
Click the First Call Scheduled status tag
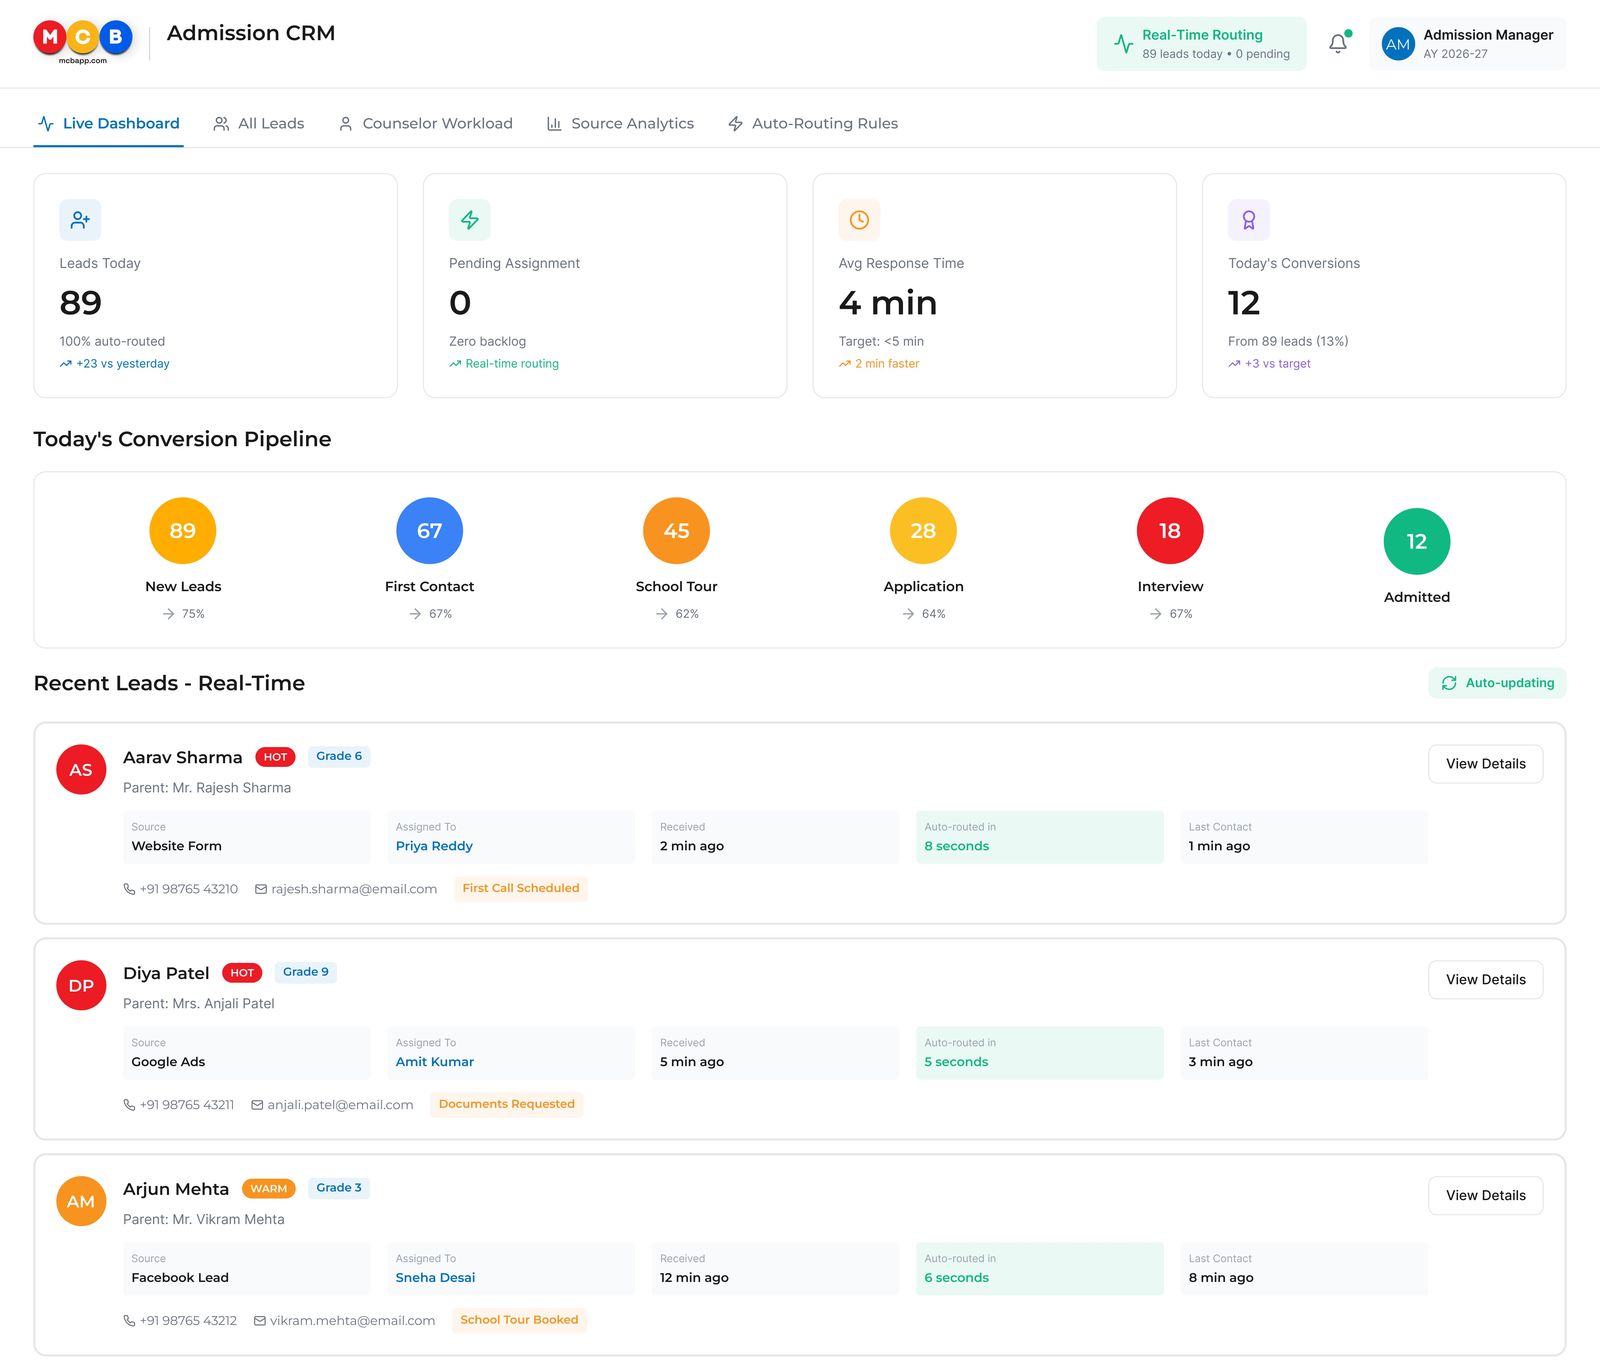(521, 888)
